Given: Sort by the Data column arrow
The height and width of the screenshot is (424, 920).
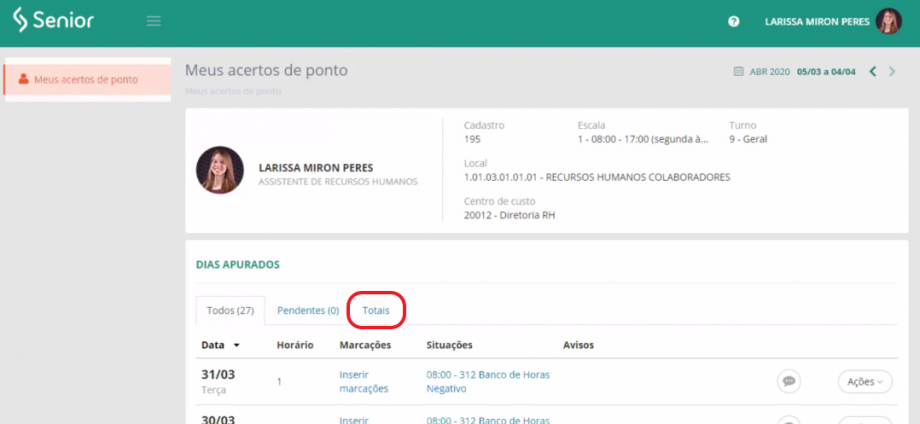Looking at the screenshot, I should (x=237, y=346).
